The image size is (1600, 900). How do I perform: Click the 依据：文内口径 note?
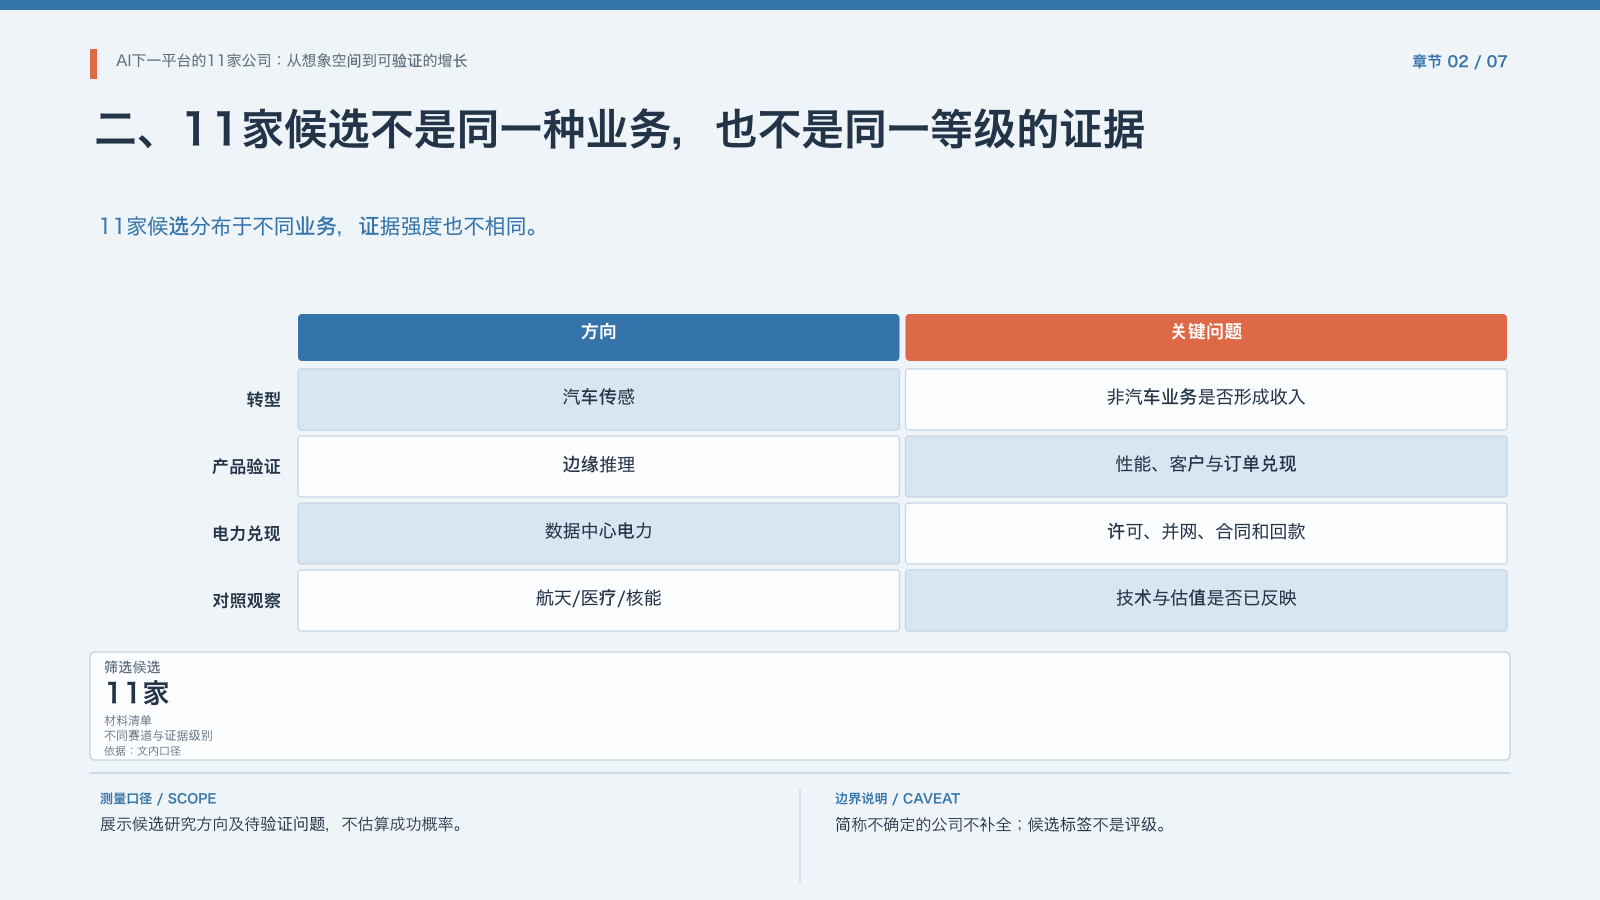pos(142,751)
